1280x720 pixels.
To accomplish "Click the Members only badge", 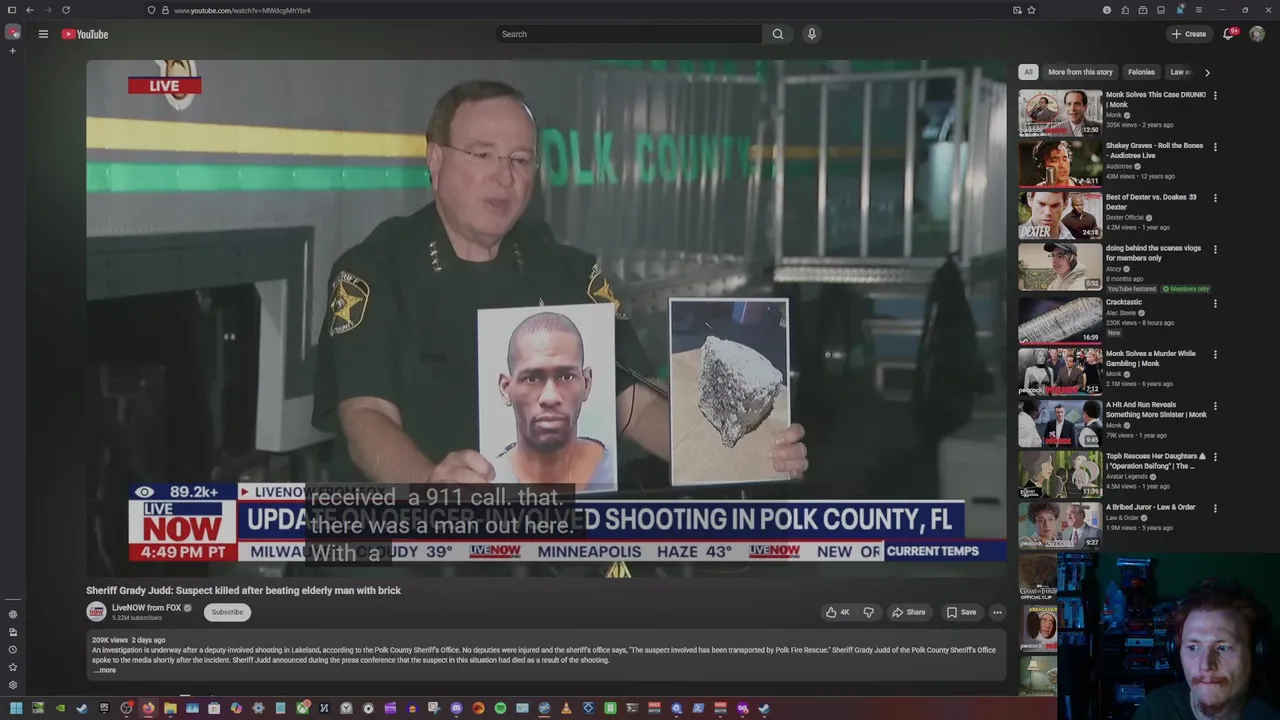I will pyautogui.click(x=1185, y=289).
